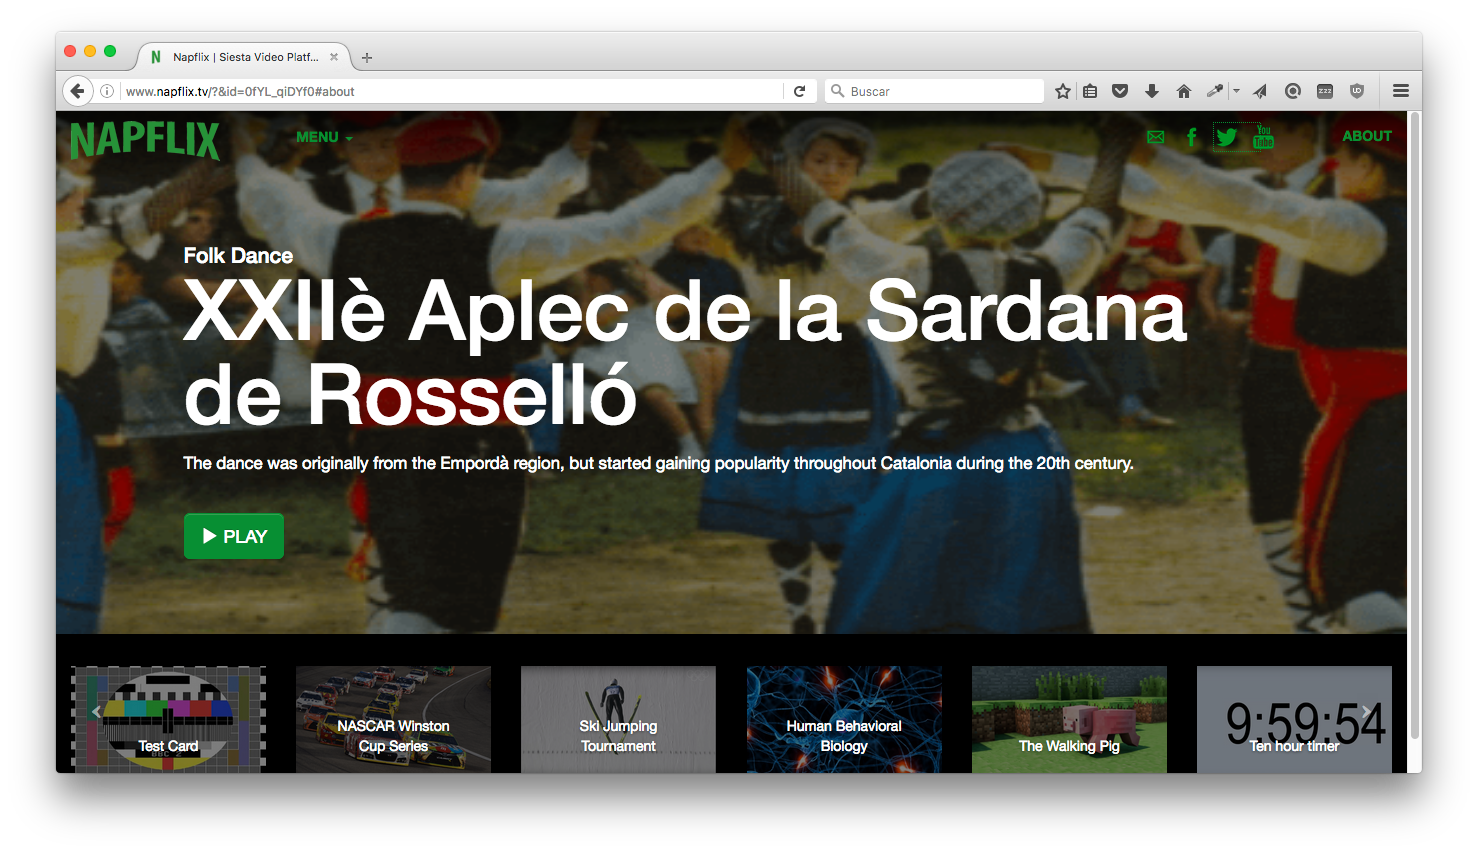Open the ABOUT page link
This screenshot has width=1478, height=853.
[x=1367, y=136]
